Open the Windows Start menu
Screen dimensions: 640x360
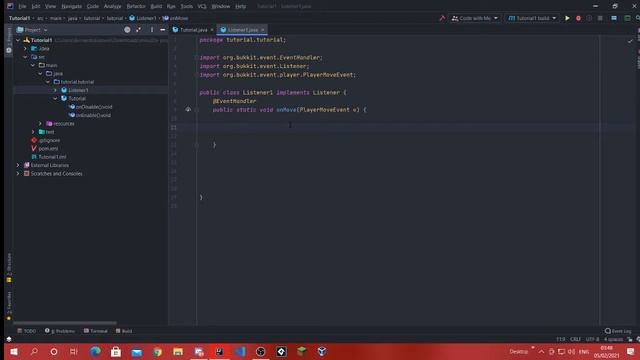coord(13,351)
